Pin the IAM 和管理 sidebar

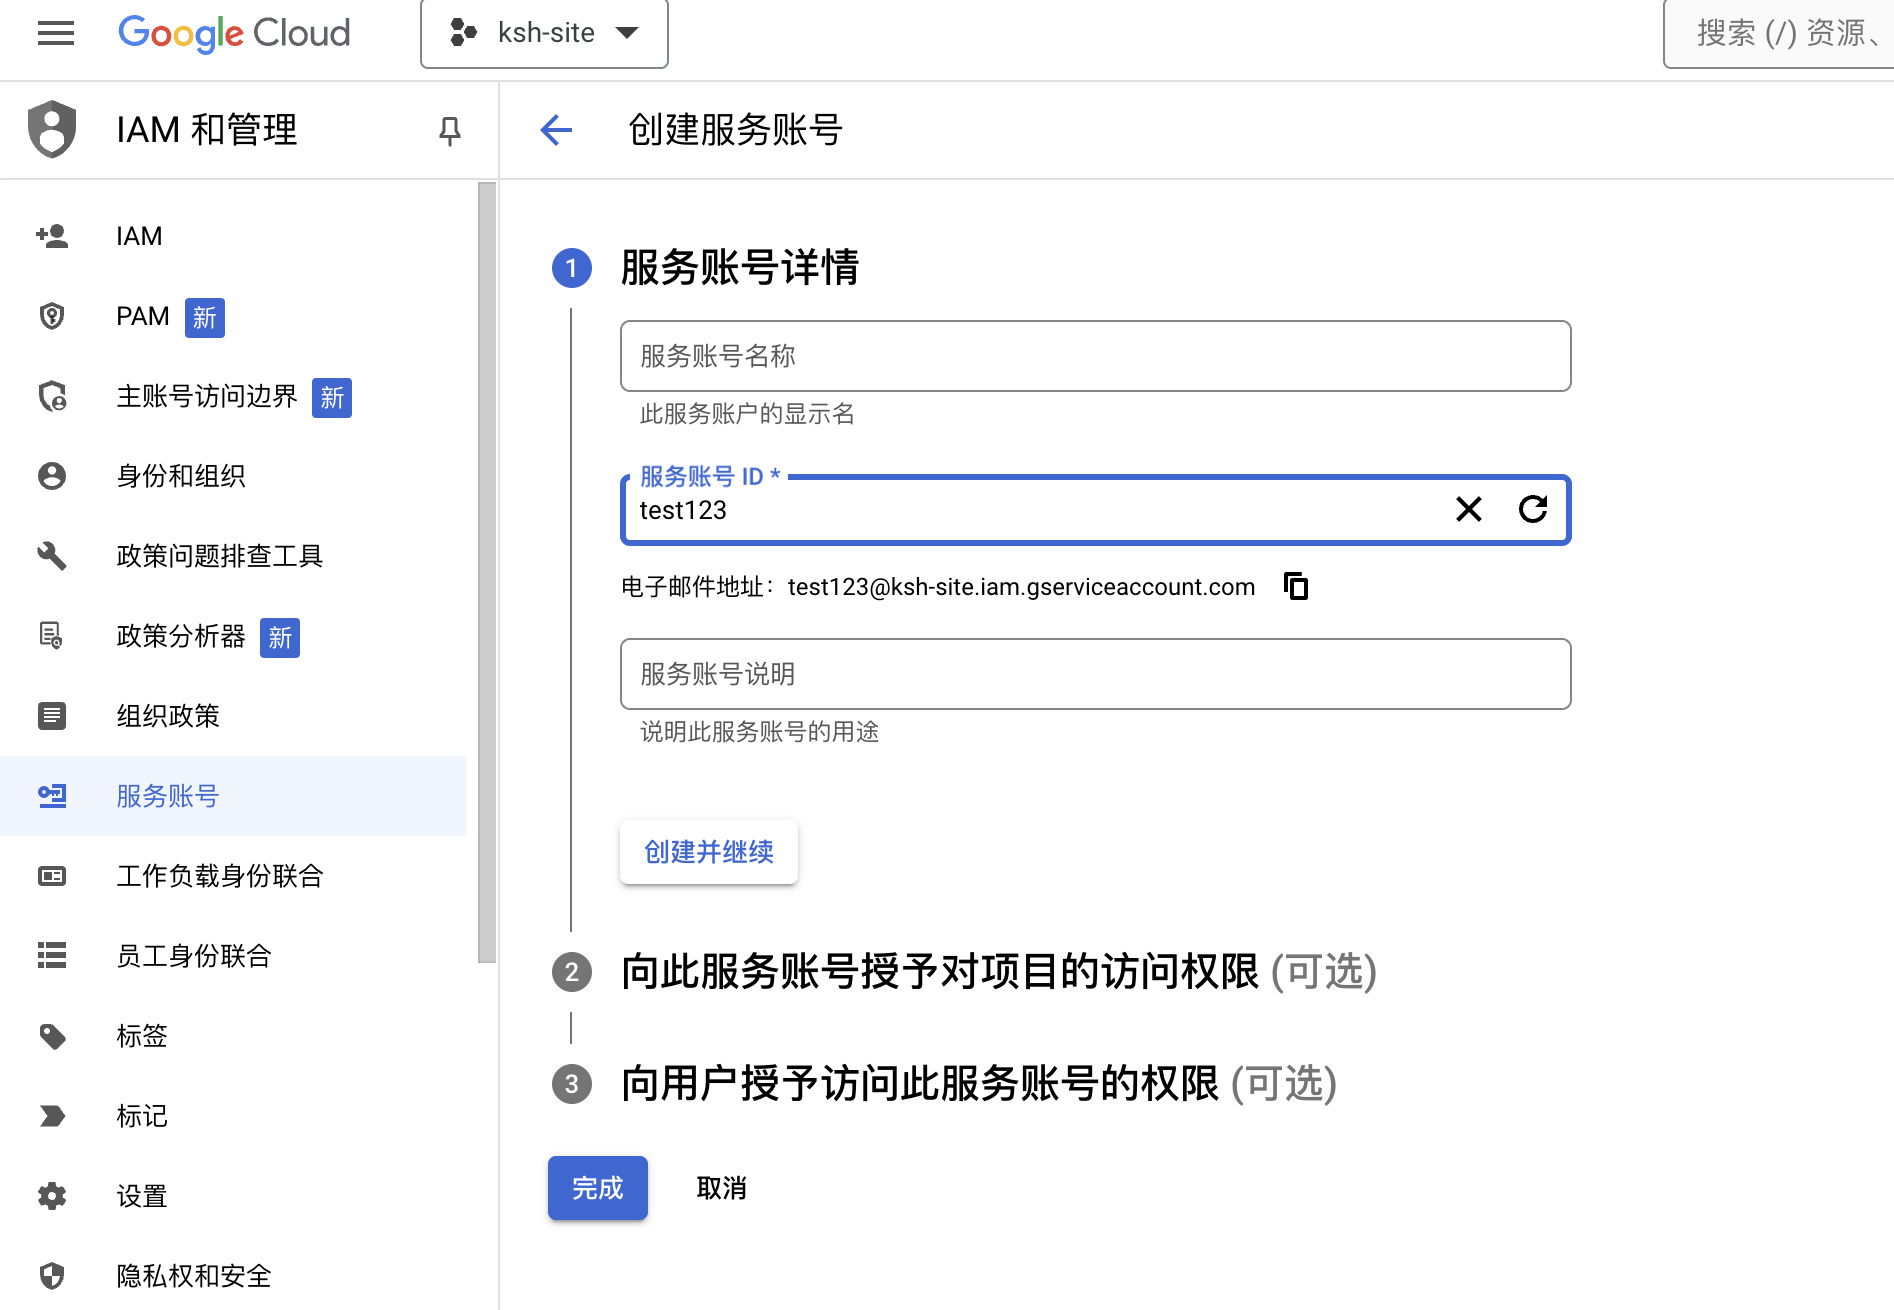449,130
